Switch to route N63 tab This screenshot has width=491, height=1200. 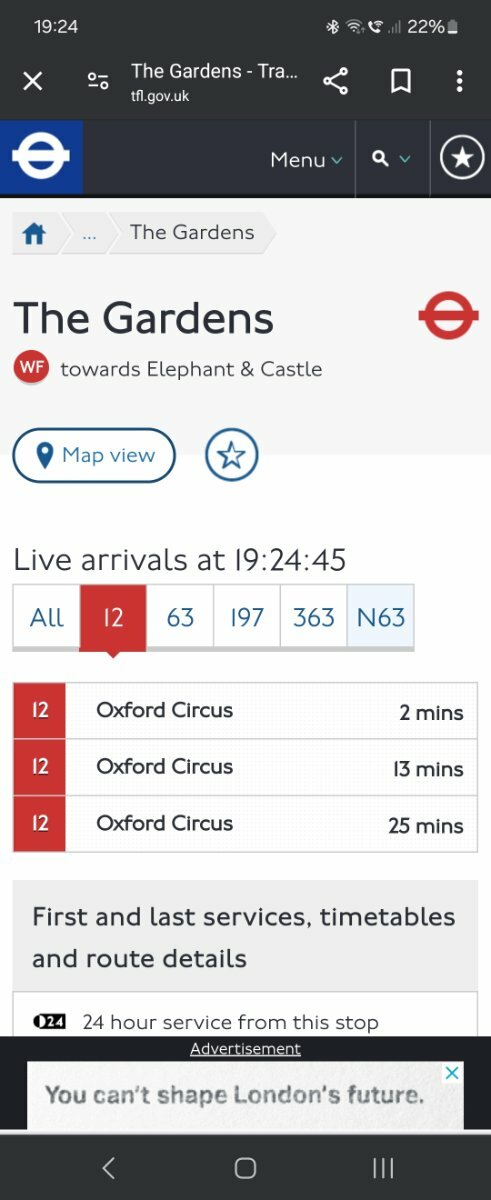point(381,617)
